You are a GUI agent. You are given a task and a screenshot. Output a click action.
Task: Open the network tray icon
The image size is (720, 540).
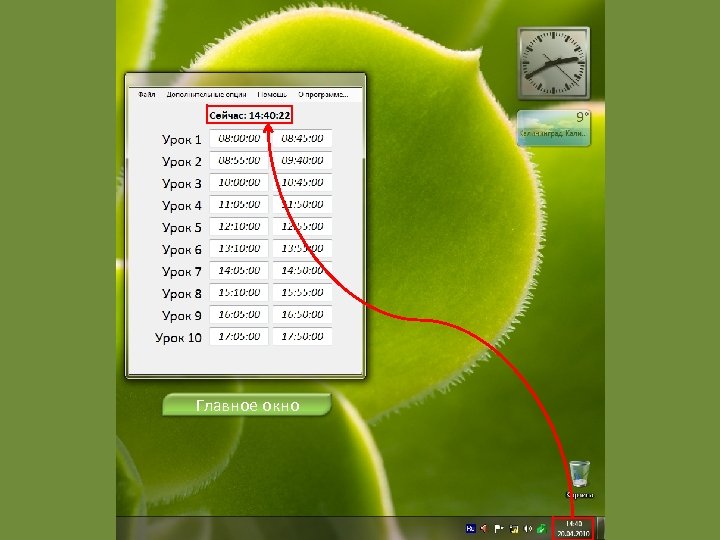pos(514,529)
